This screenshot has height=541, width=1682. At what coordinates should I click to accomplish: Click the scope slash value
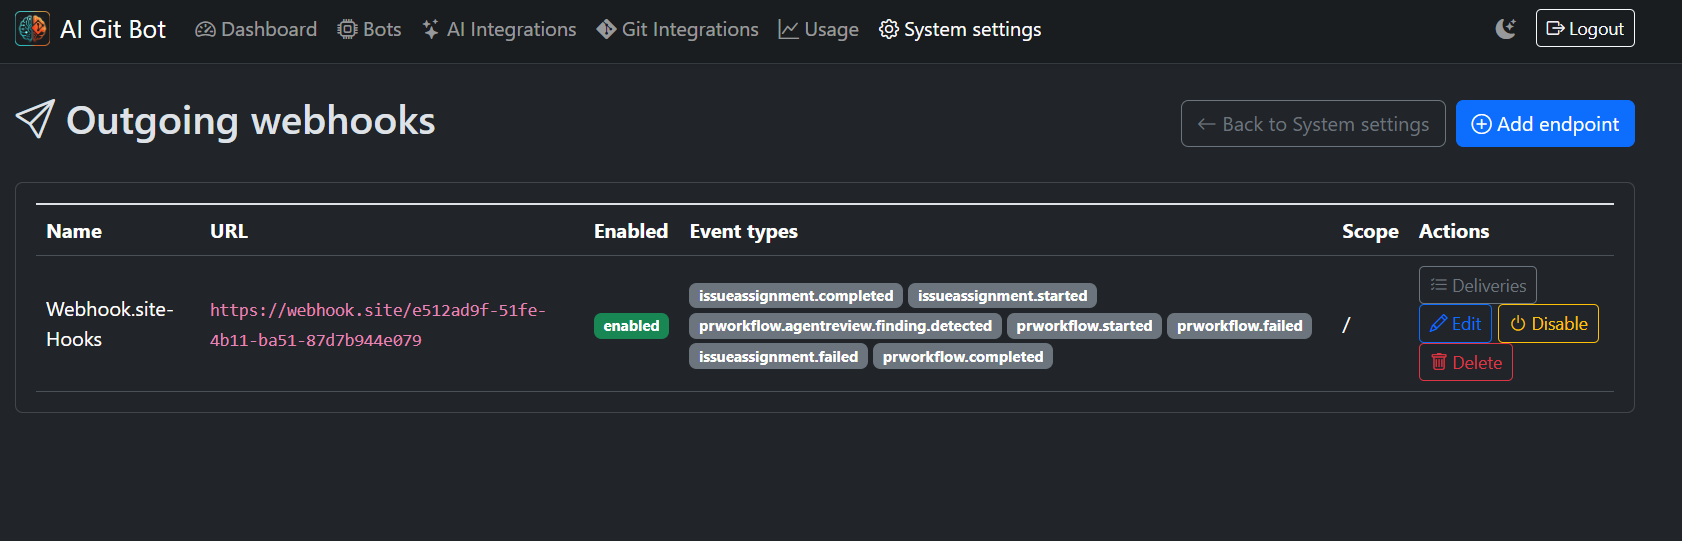(1346, 325)
